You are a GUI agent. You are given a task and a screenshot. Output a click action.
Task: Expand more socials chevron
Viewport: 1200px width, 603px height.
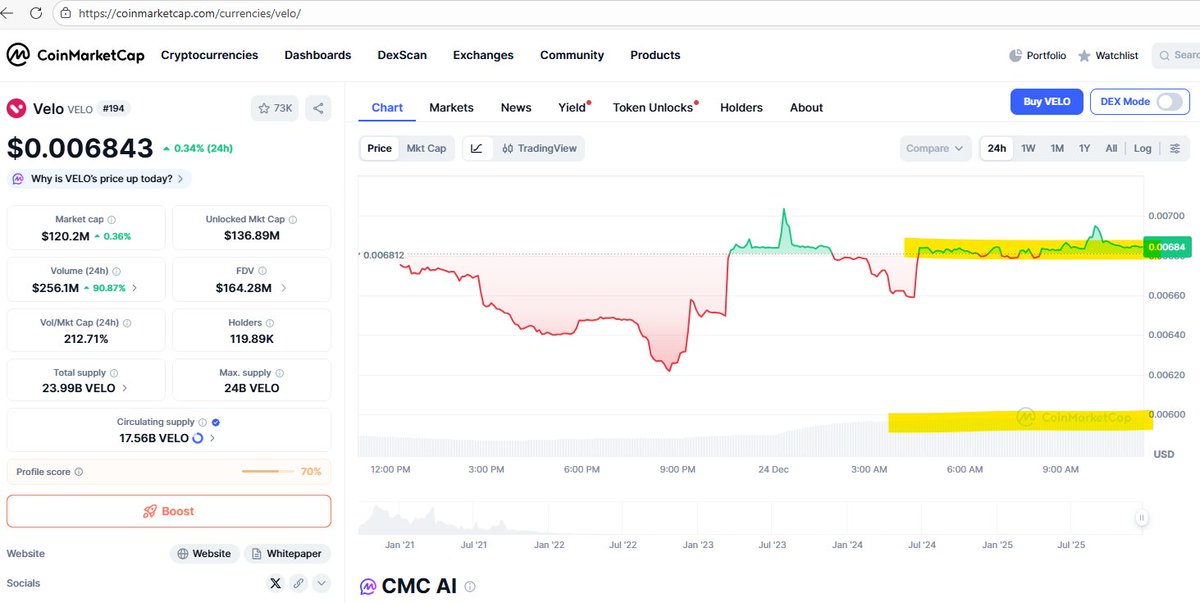321,583
